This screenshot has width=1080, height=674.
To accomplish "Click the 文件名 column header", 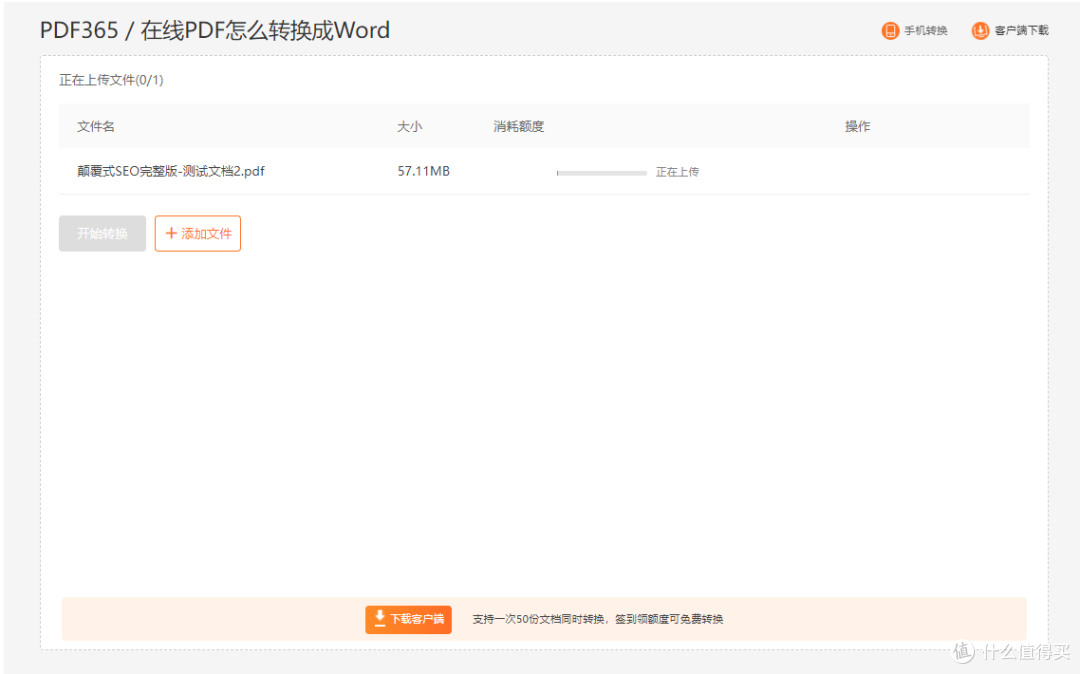I will 96,126.
